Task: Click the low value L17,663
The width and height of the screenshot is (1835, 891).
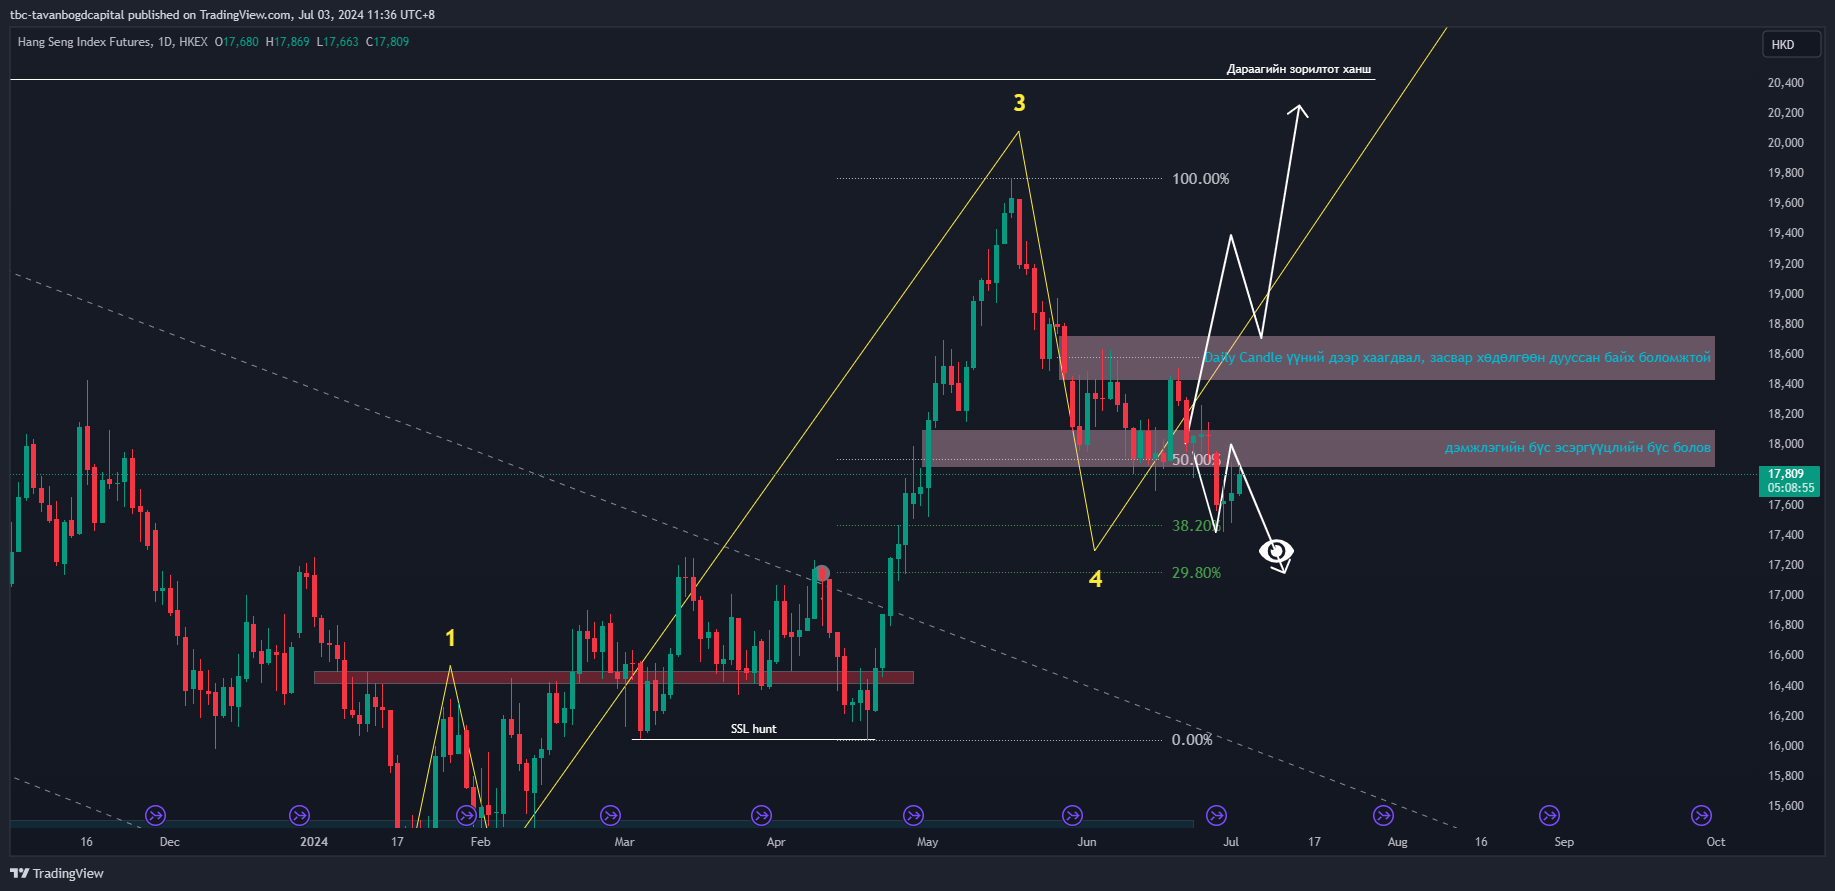Action: click(337, 42)
